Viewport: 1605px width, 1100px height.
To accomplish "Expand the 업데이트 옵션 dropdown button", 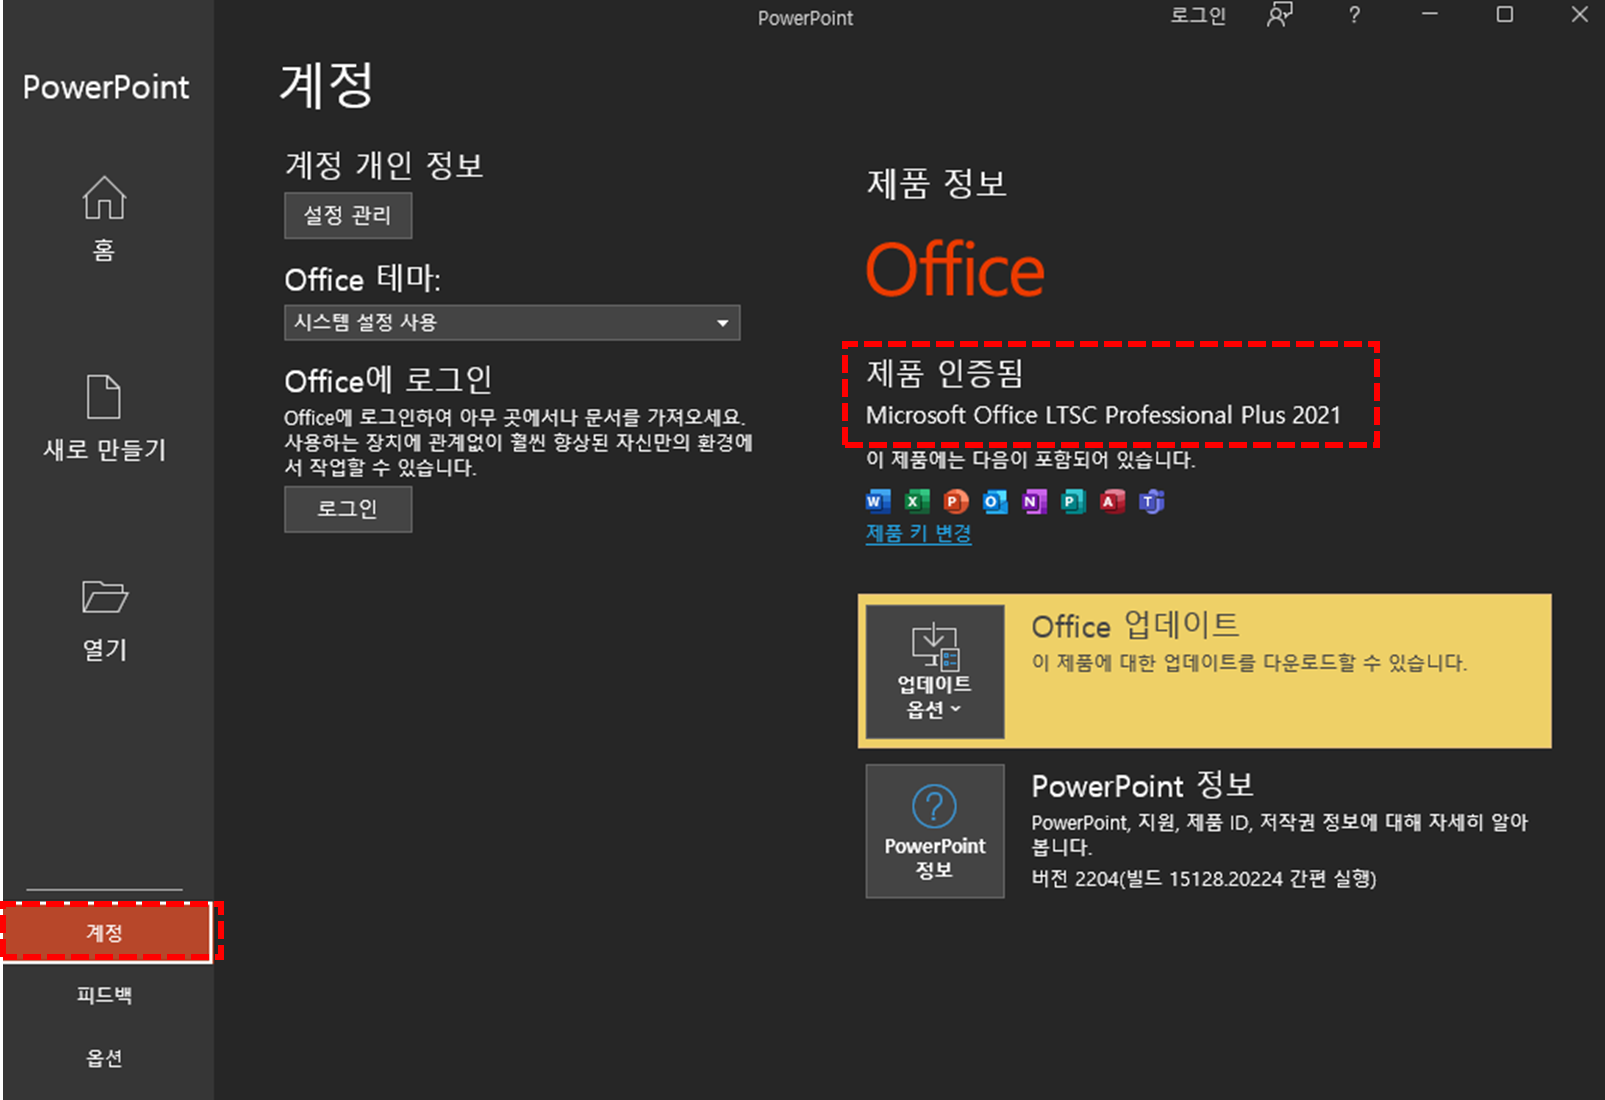I will point(935,671).
